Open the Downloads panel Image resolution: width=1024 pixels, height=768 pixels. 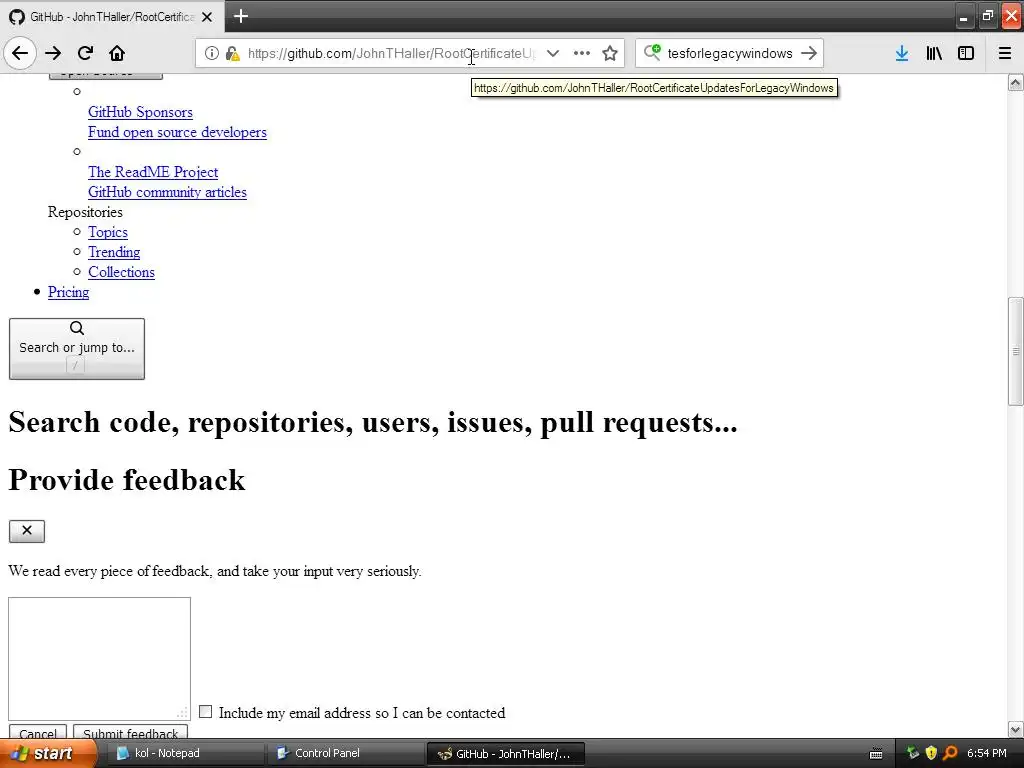(902, 53)
